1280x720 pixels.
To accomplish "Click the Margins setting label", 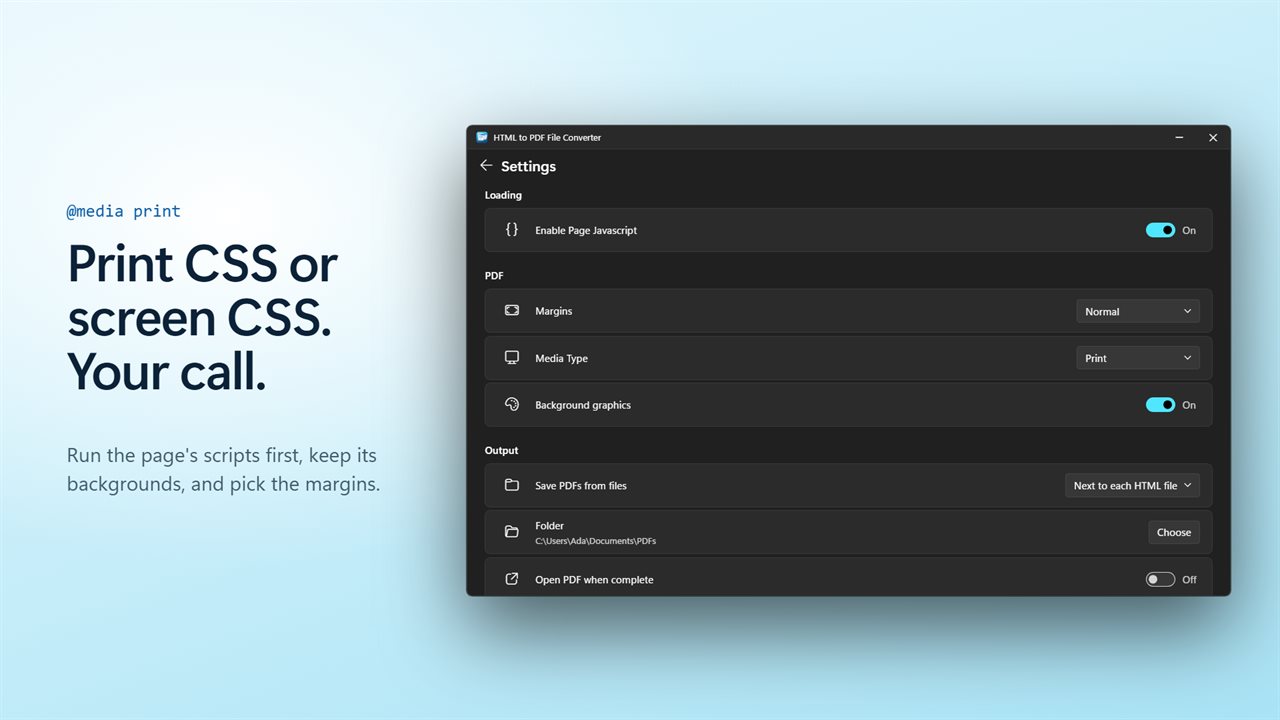I will 554,311.
